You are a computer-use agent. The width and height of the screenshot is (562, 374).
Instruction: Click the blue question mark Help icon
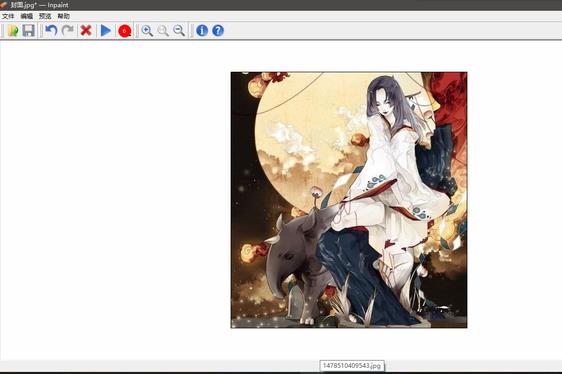(x=218, y=31)
